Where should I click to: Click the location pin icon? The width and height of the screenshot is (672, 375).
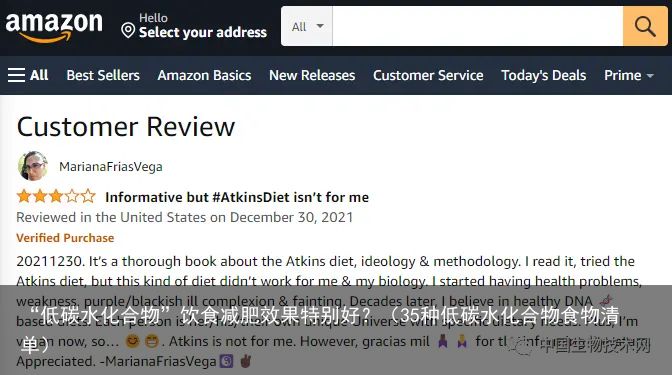pyautogui.click(x=128, y=30)
